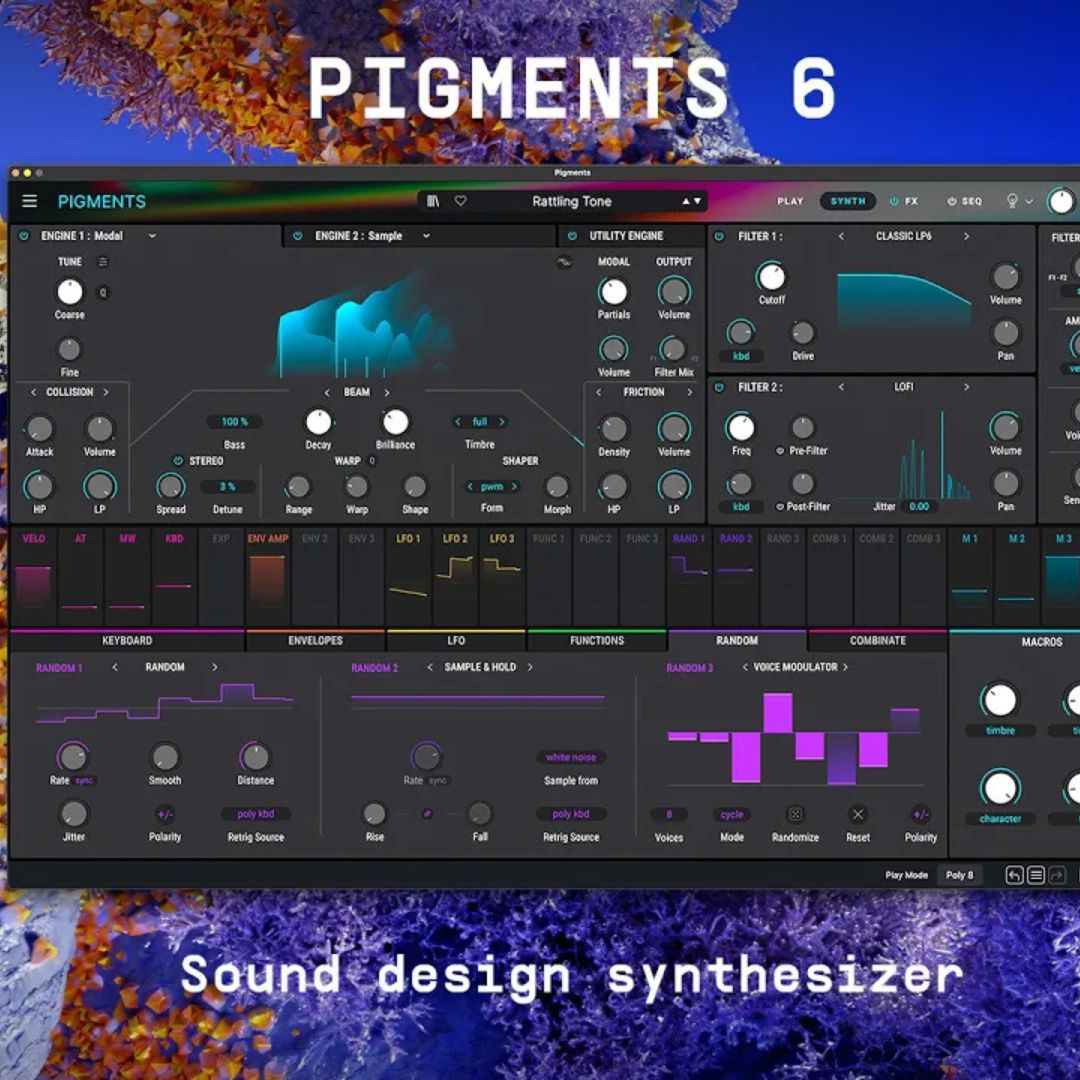Screen dimensions: 1080x1080
Task: Click the Random 1 Polarity +/- icon
Action: [165, 814]
